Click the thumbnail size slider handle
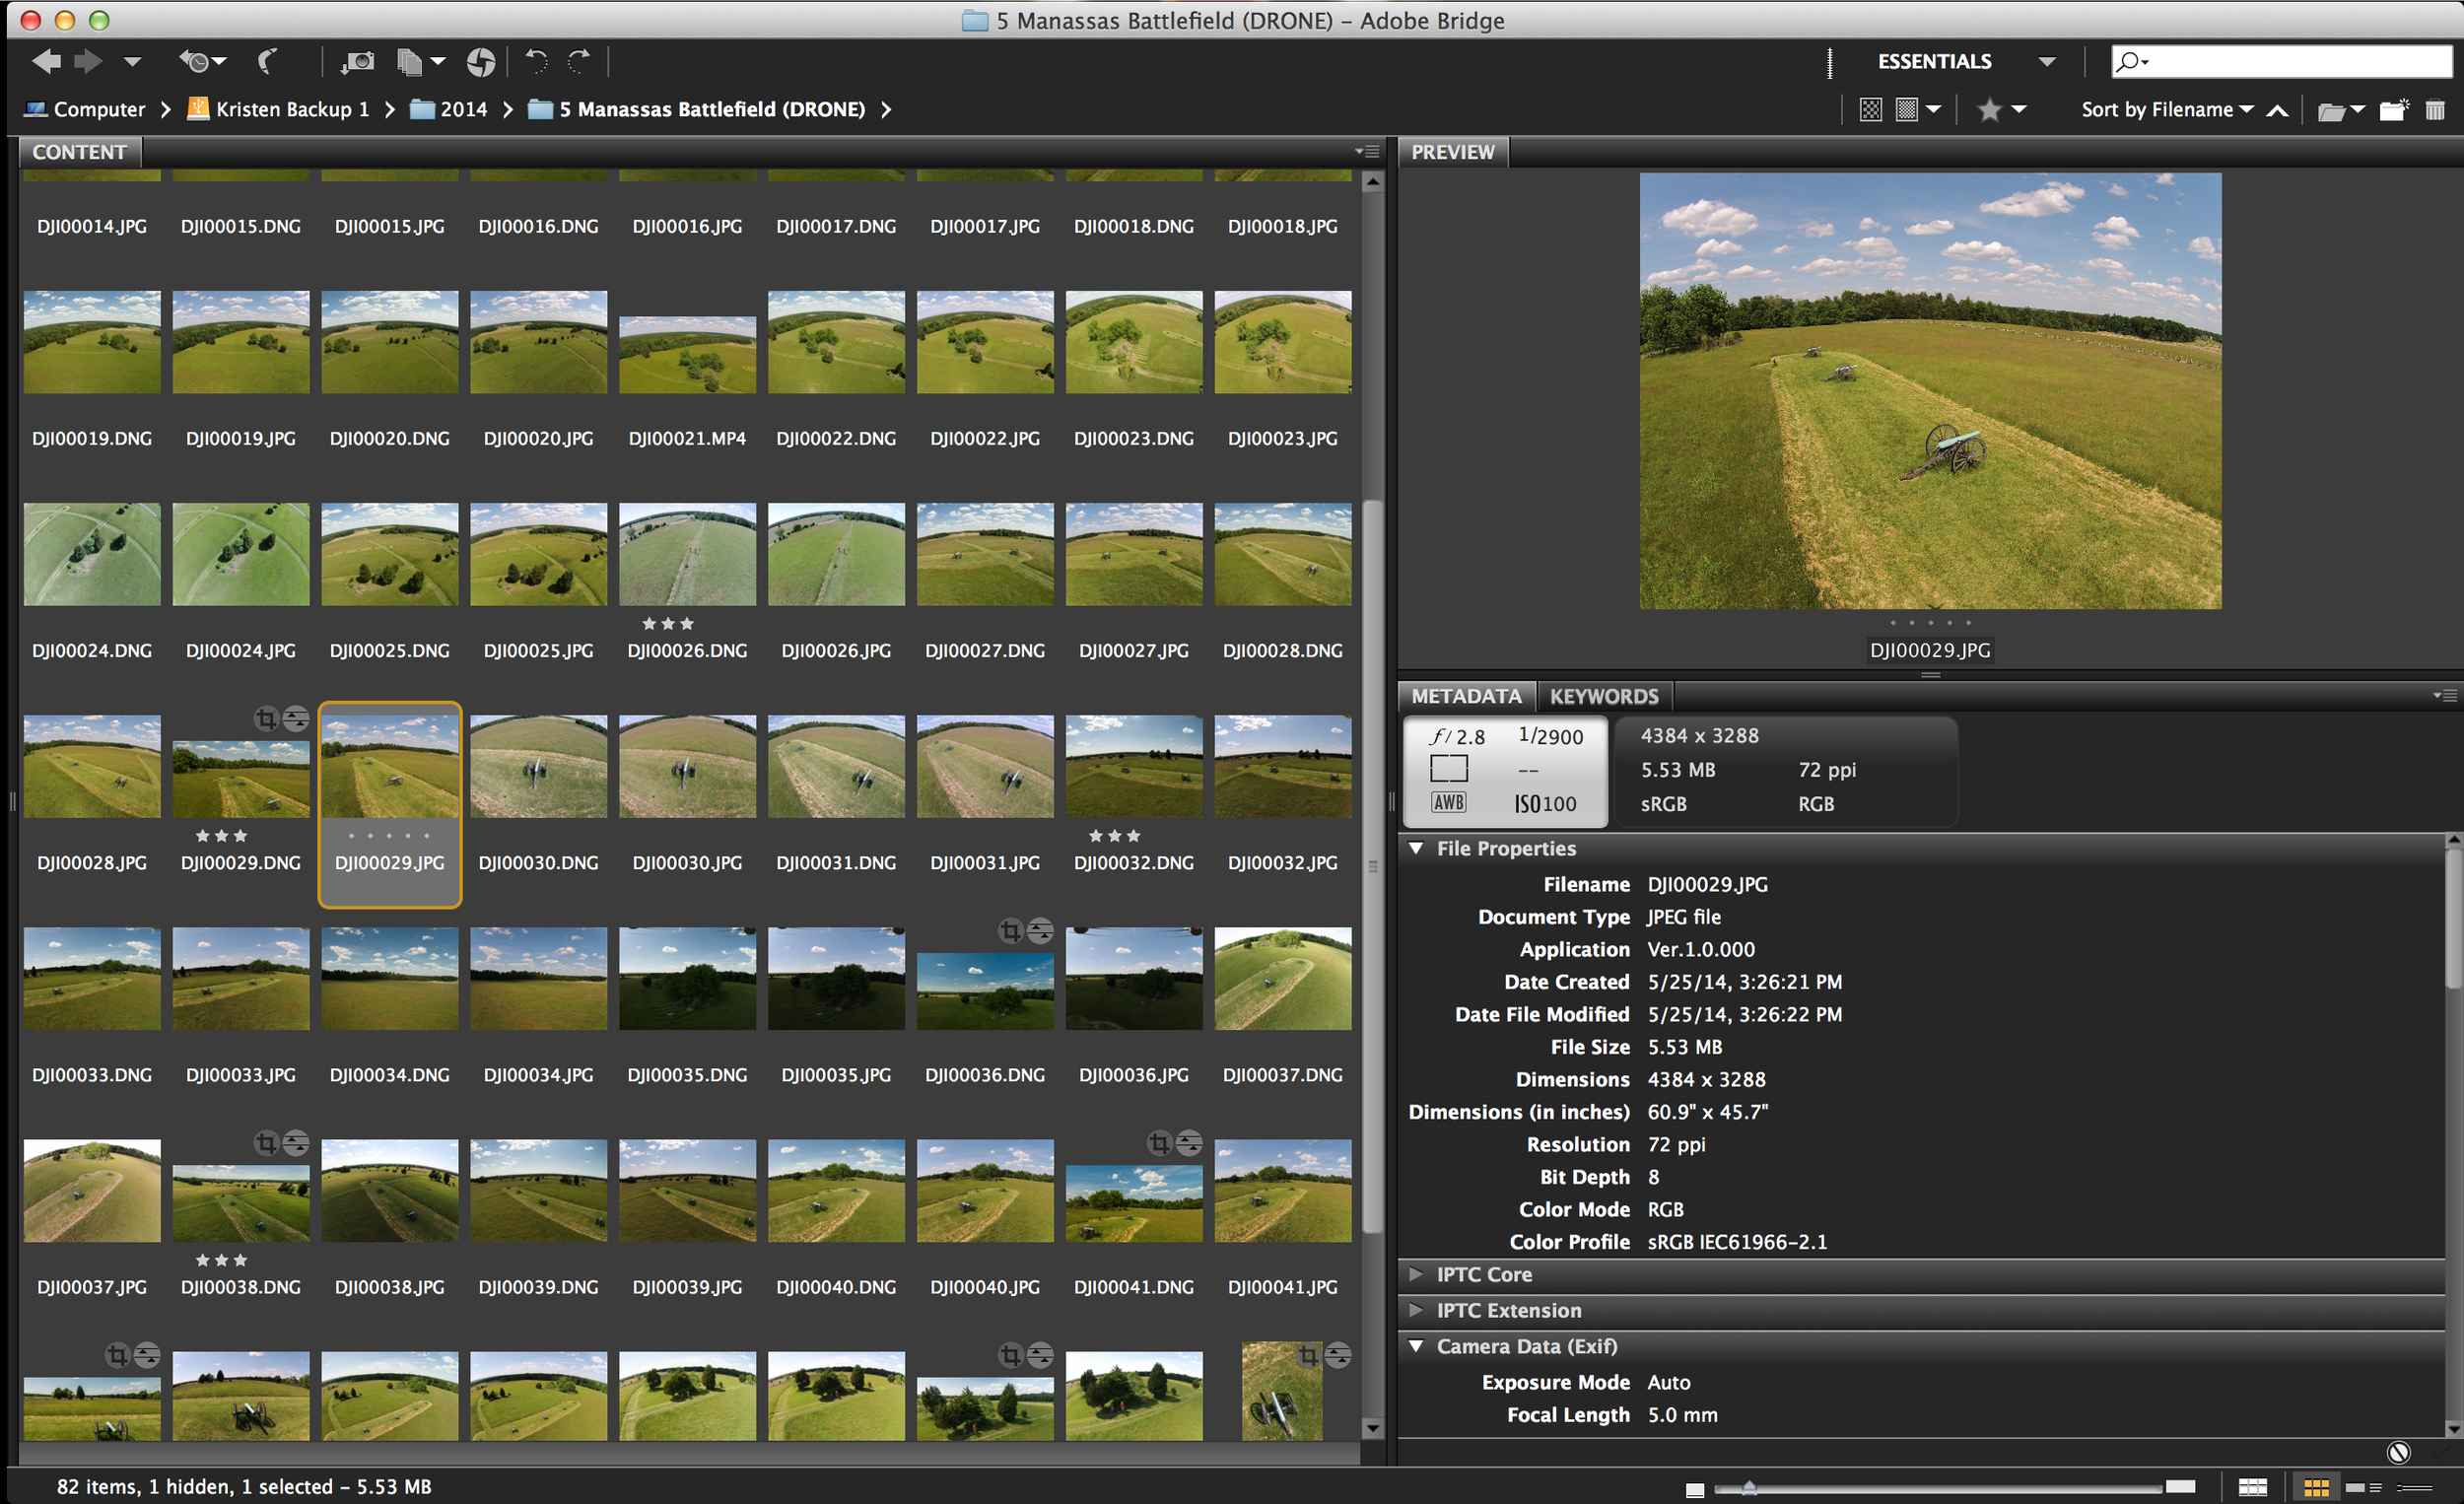 point(1749,1488)
